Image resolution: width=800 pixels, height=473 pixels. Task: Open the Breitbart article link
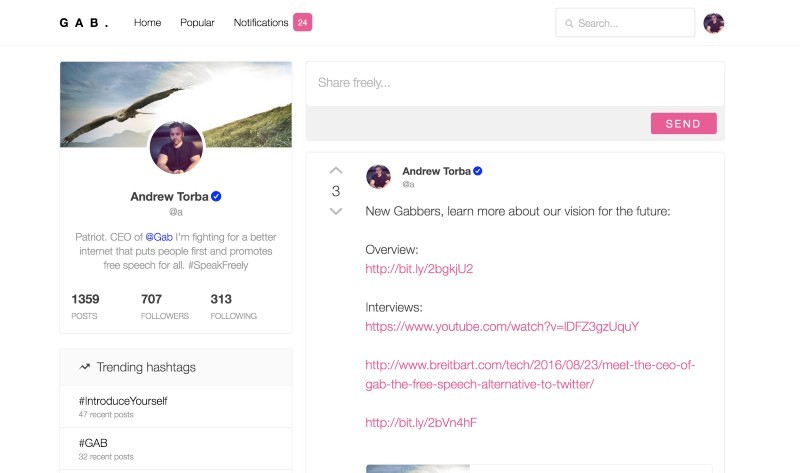530,375
